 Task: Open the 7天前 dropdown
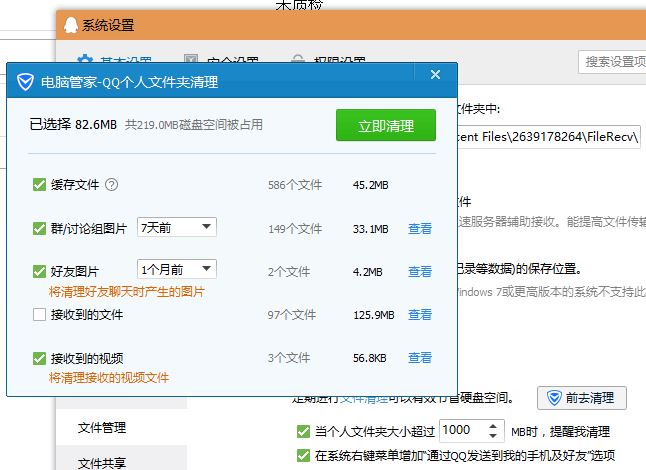[177, 227]
